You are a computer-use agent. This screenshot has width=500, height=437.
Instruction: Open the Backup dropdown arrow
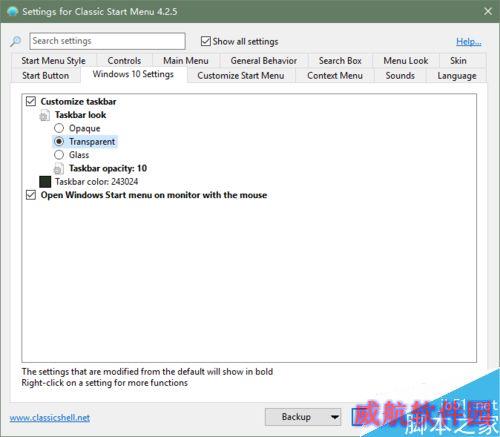[334, 417]
